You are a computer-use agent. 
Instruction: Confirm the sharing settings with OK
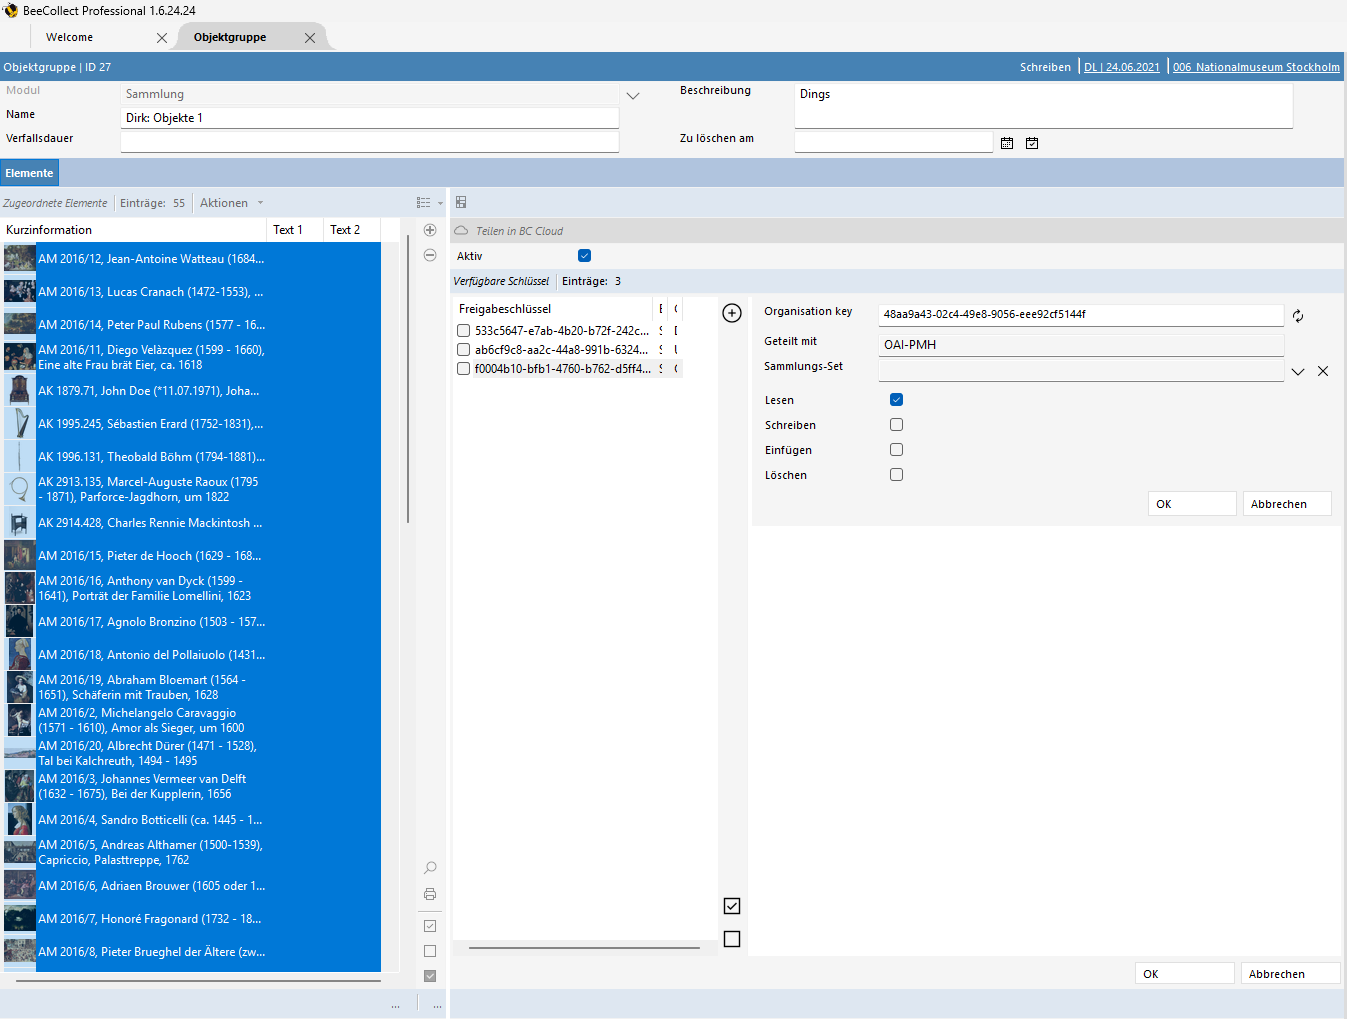pyautogui.click(x=1191, y=503)
